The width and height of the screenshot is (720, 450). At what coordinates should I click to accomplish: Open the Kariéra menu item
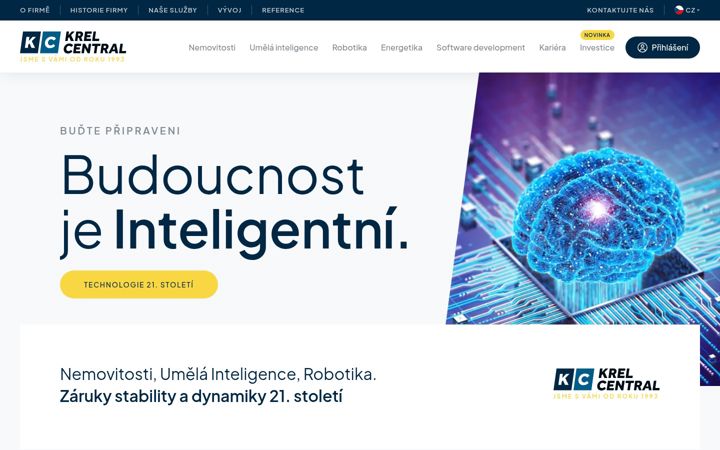pyautogui.click(x=552, y=48)
